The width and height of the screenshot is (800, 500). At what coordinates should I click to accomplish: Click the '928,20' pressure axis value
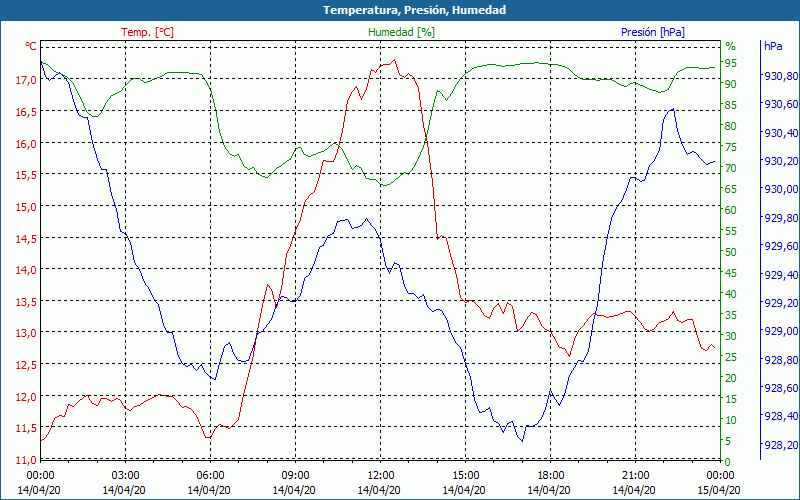click(x=781, y=445)
